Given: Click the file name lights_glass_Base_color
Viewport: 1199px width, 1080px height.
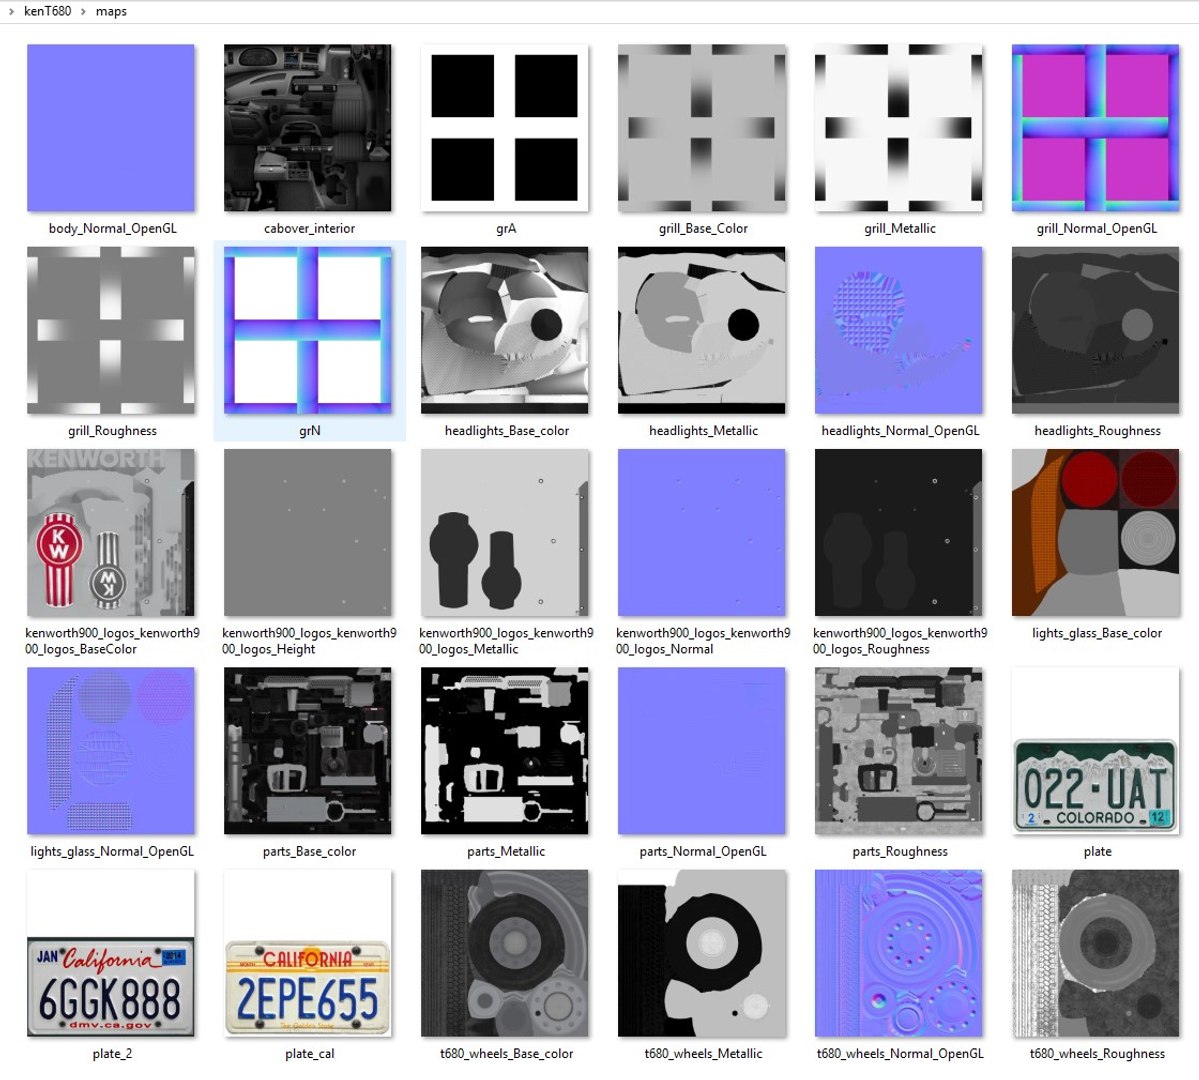Looking at the screenshot, I should pyautogui.click(x=1097, y=633).
